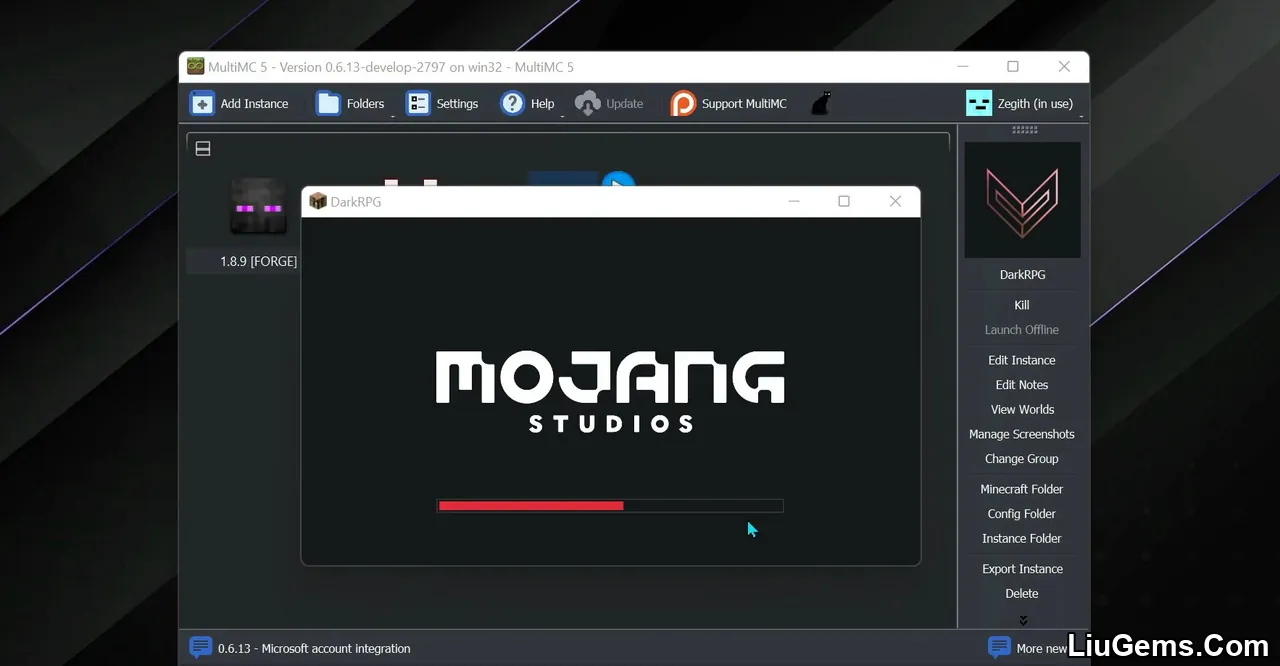Open the Folders toolbar menu
1280x666 pixels.
click(351, 103)
